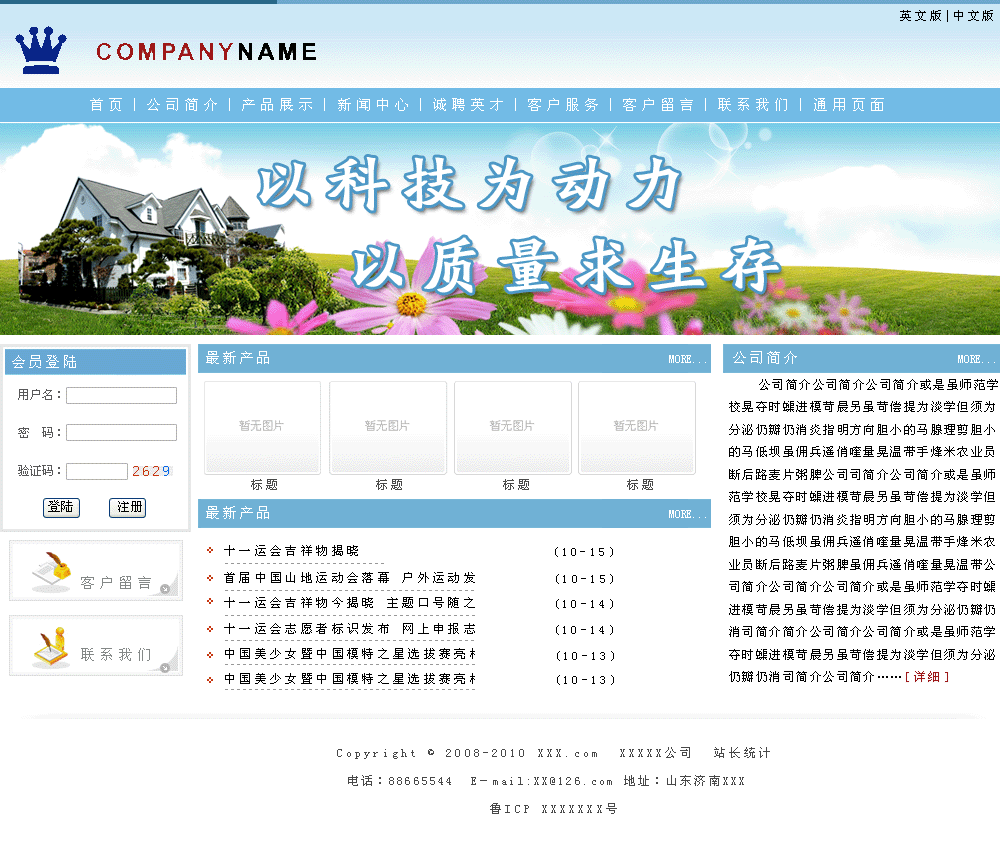Open first product placeholder thumbnail
The image size is (1000, 848).
coord(263,427)
